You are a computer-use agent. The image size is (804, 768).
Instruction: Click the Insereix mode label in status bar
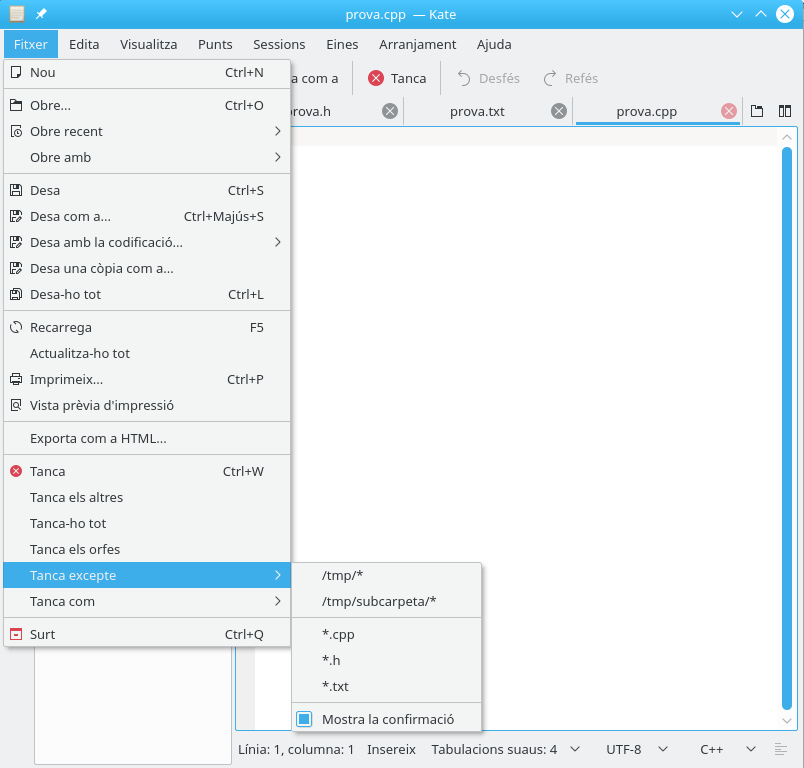click(391, 749)
